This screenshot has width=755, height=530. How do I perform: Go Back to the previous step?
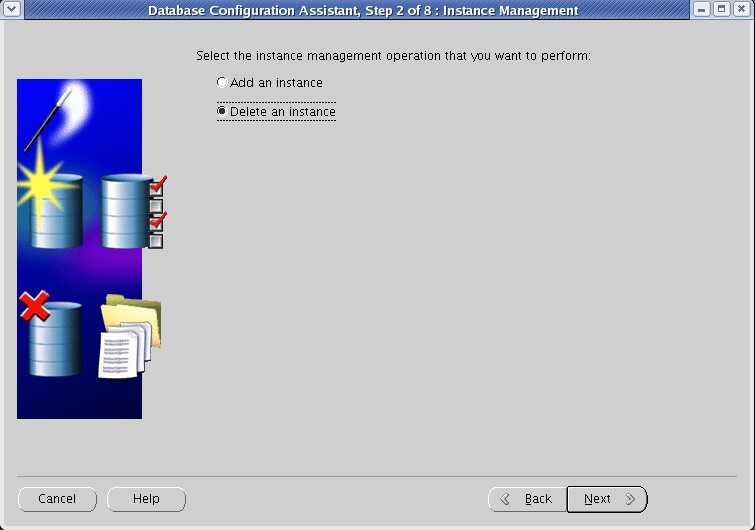(528, 499)
